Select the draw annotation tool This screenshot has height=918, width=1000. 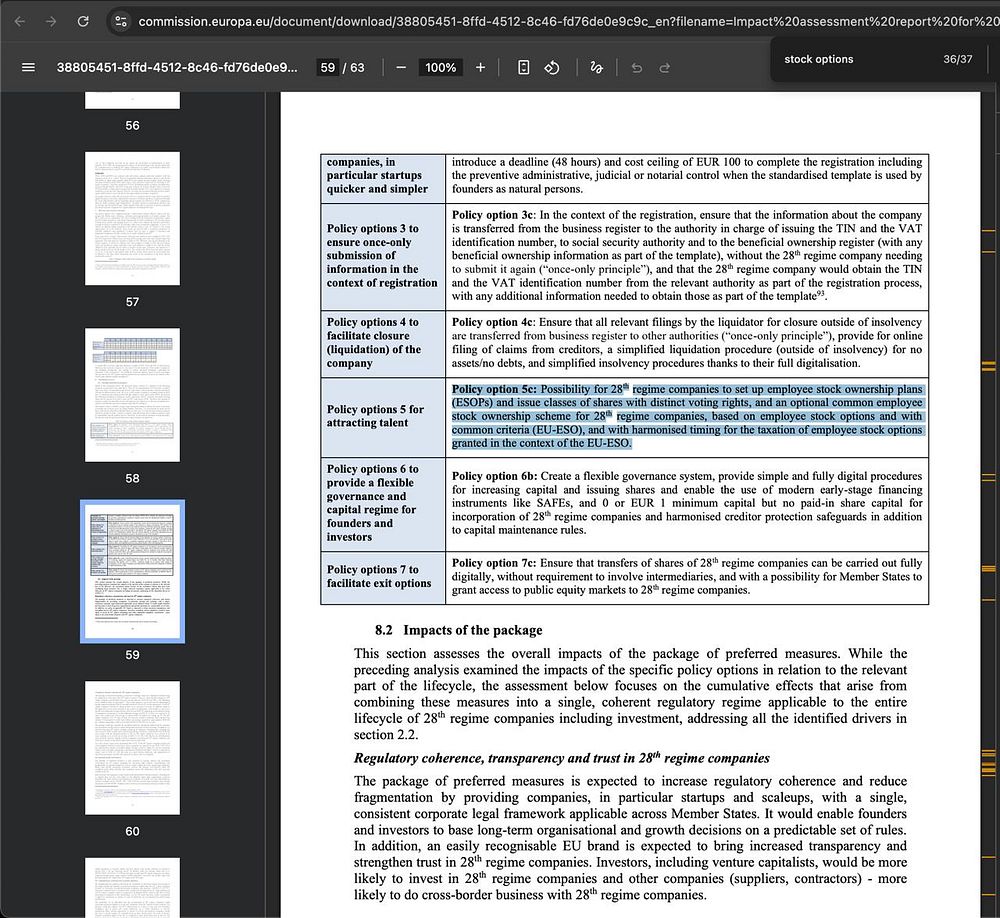click(x=596, y=67)
